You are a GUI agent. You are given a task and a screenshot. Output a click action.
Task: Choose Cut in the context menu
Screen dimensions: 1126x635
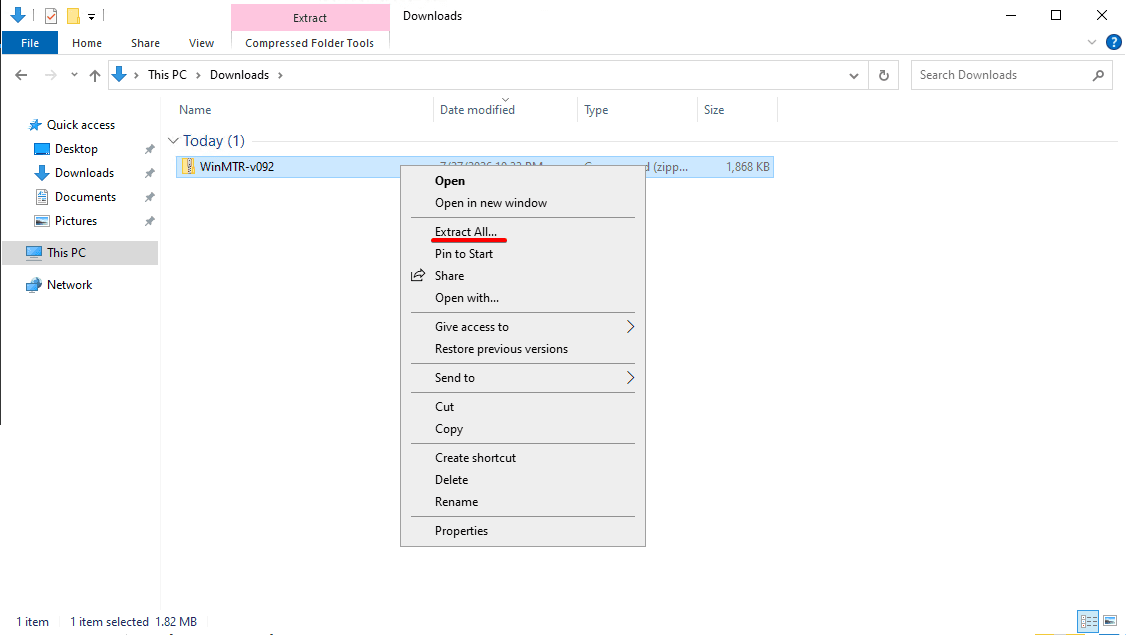(523, 407)
